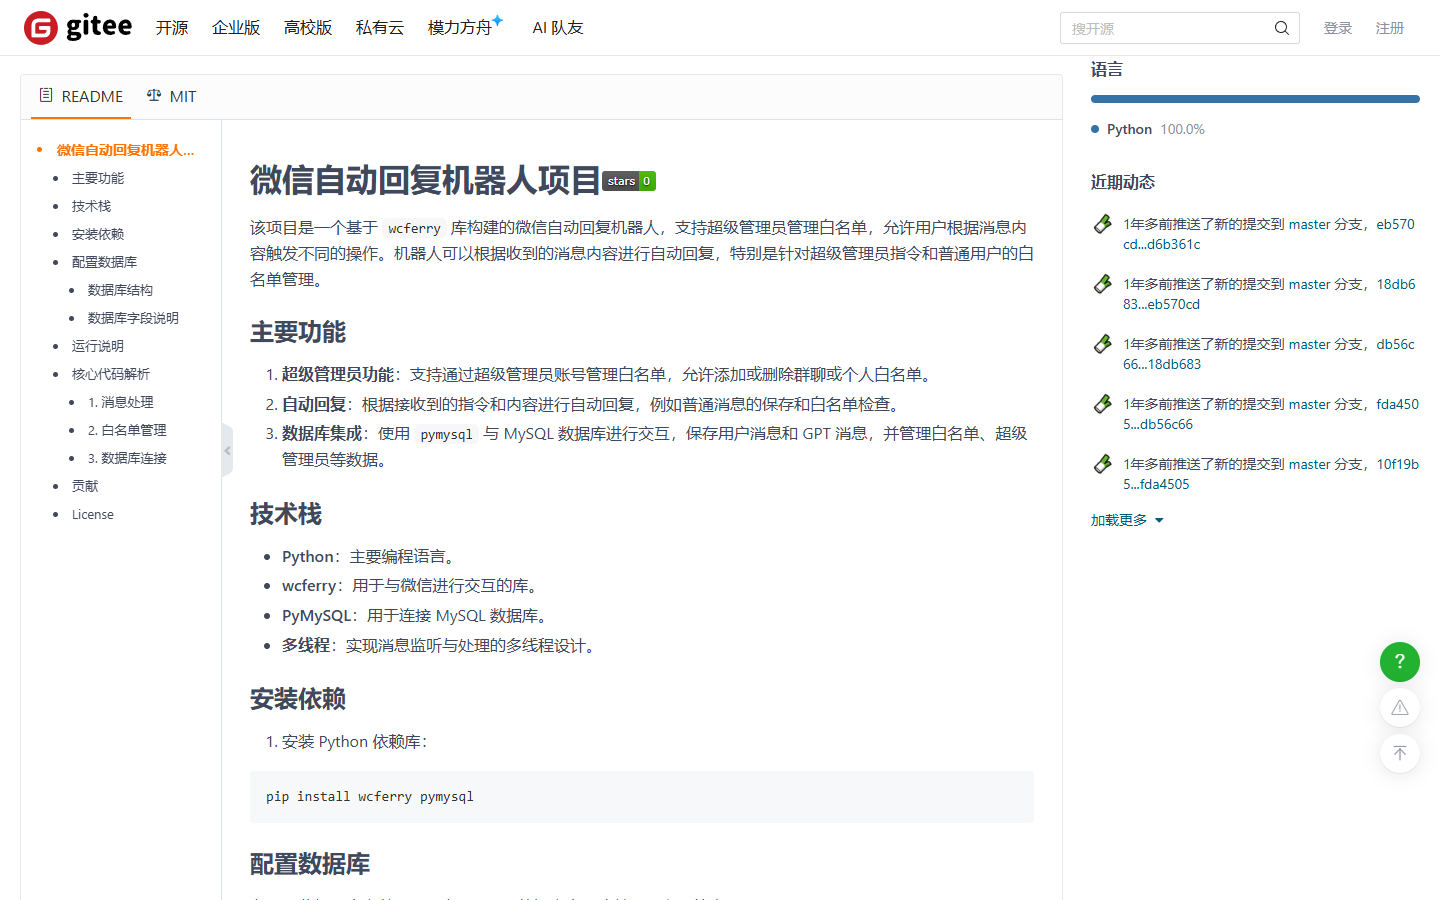Click the commit icon beside eb570cd push
This screenshot has height=900, width=1440.
tap(1102, 224)
